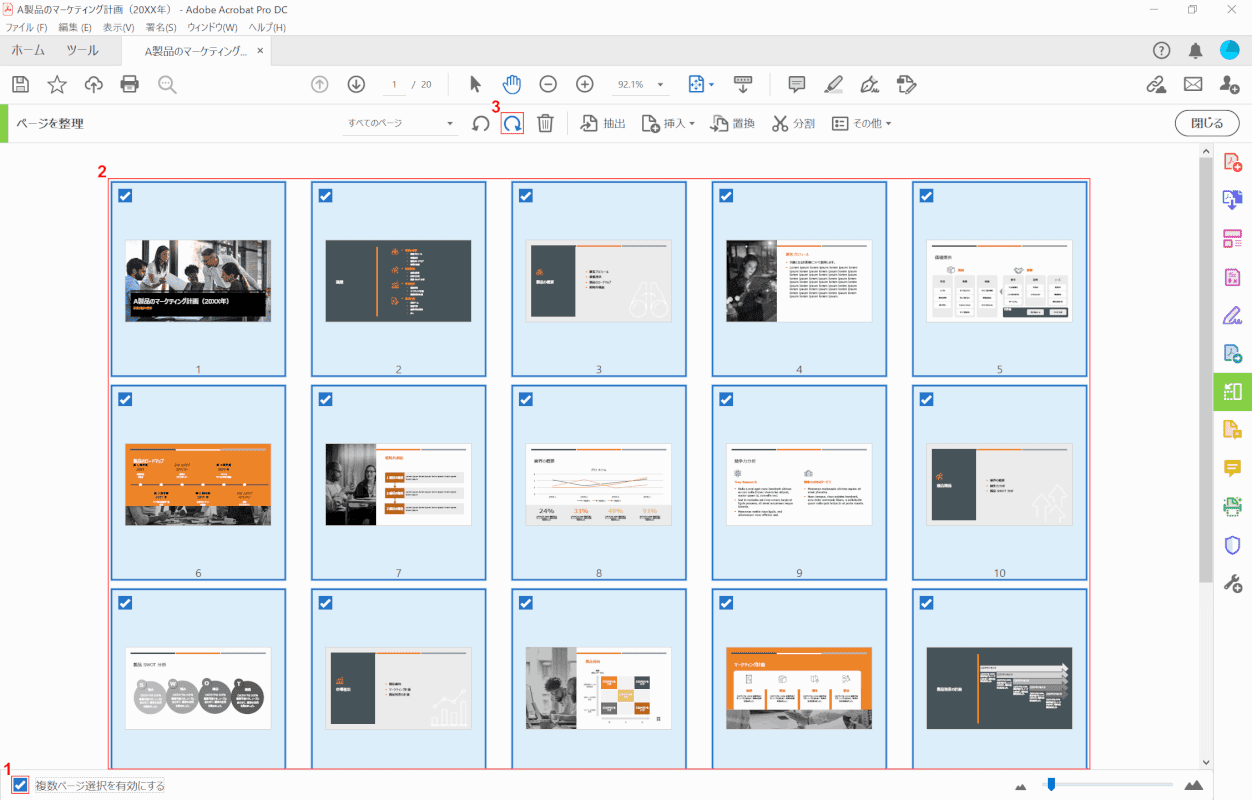Open Fill & Sign pen sidebar tool
Screen dimensions: 1252x800
1232,315
